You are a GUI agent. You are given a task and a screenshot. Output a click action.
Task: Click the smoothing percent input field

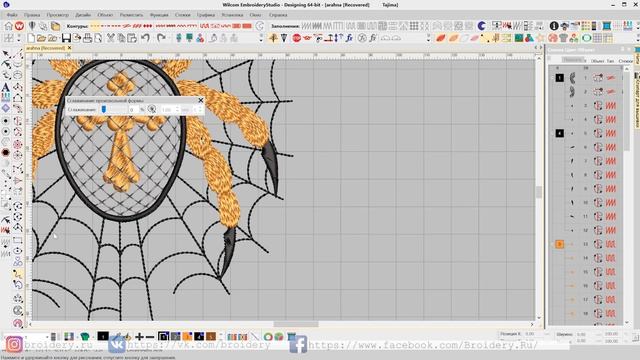133,110
